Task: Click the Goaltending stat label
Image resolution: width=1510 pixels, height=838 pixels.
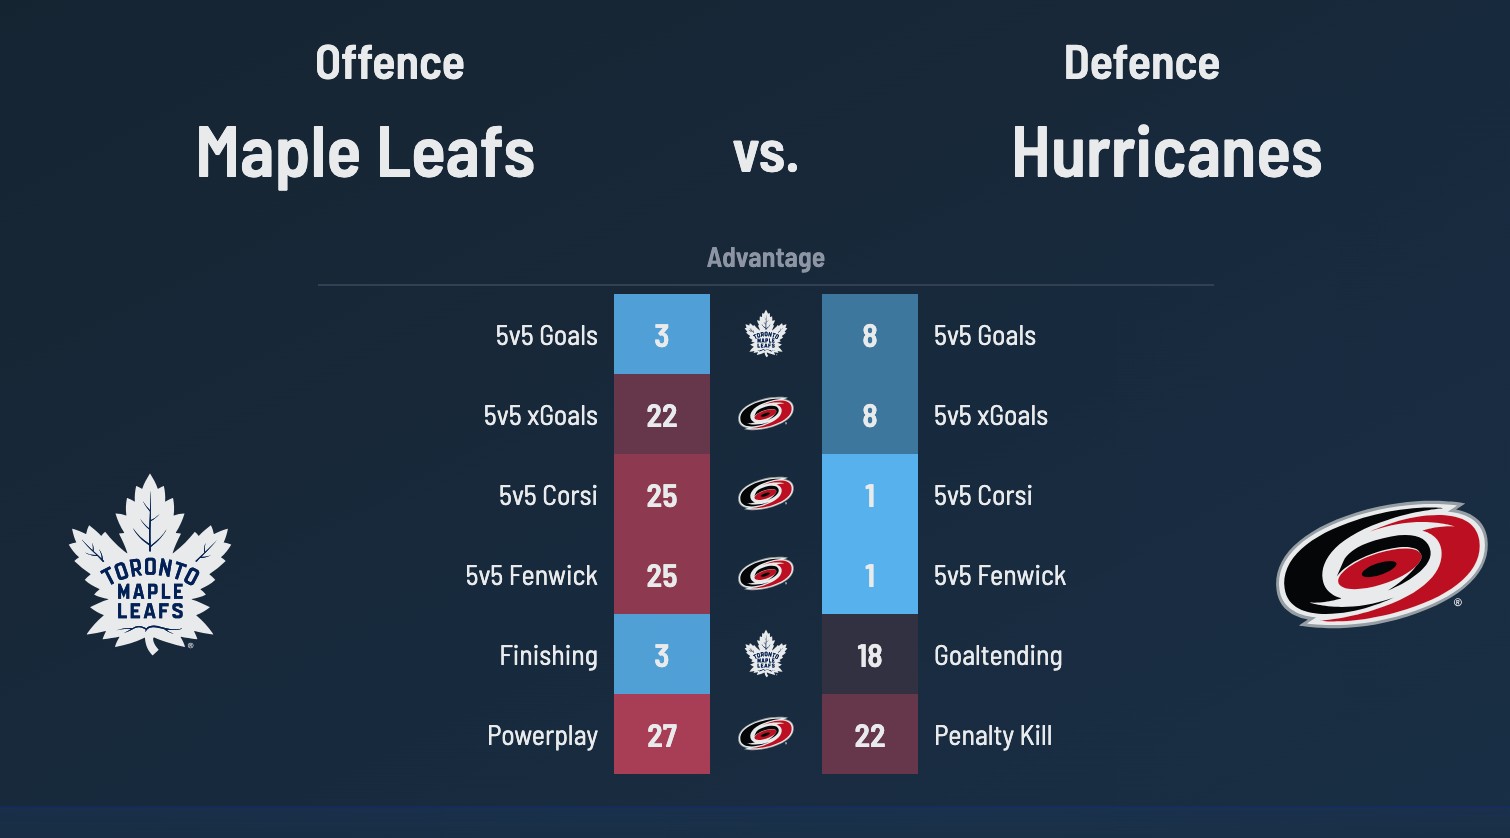Action: [998, 655]
